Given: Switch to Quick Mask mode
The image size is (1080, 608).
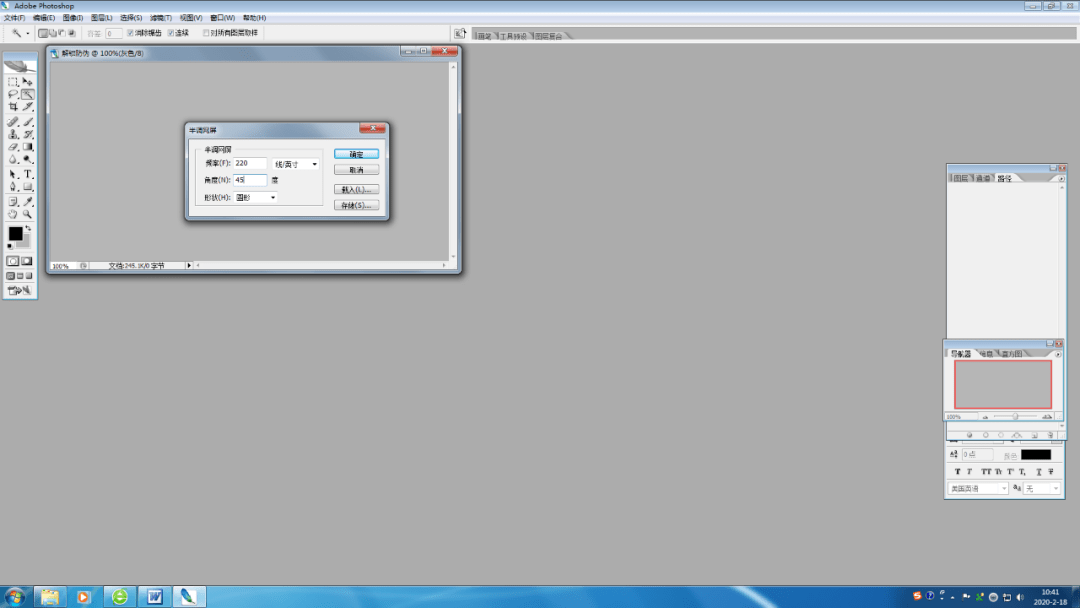Looking at the screenshot, I should [27, 261].
